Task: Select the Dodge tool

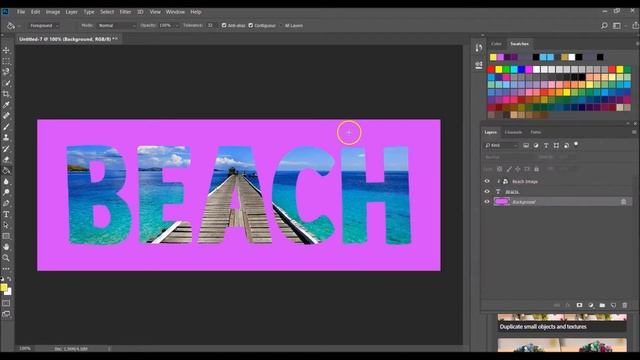Action: coord(6,192)
